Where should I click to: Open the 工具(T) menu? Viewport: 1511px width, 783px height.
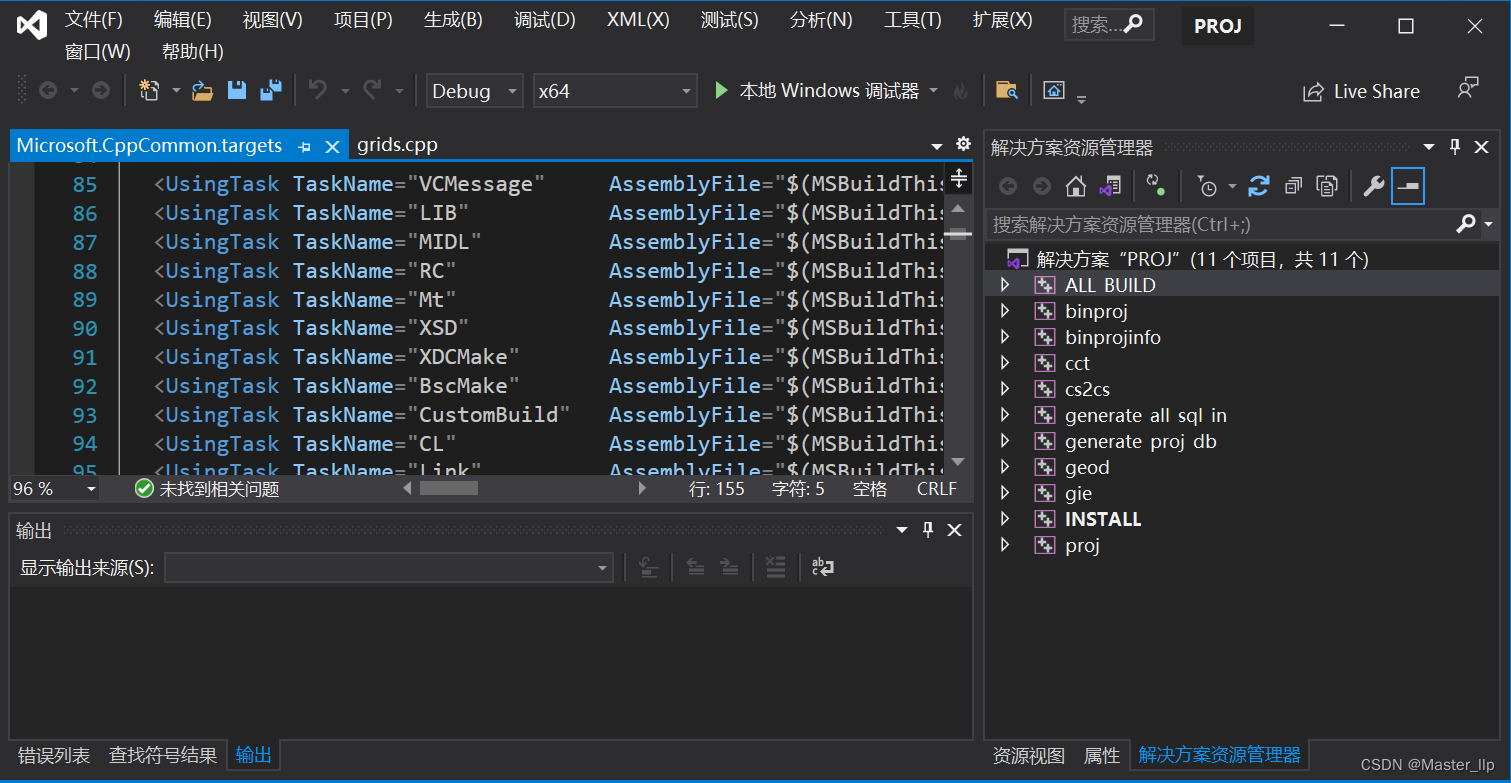[x=912, y=20]
